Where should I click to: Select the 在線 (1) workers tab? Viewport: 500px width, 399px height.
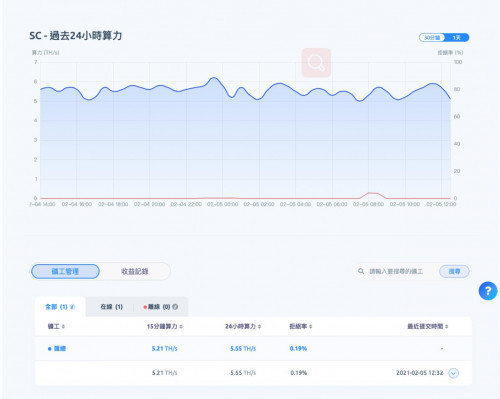coord(112,307)
